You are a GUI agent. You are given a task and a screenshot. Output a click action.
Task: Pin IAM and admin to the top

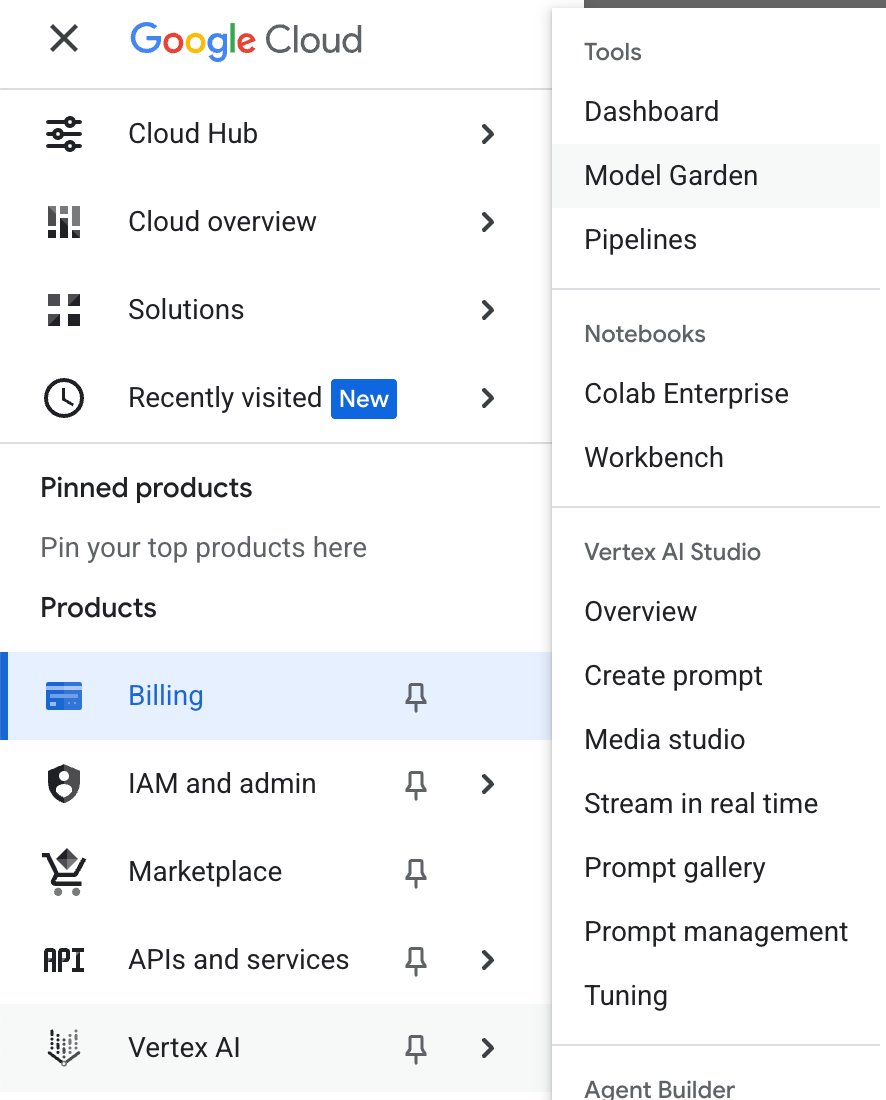point(416,784)
